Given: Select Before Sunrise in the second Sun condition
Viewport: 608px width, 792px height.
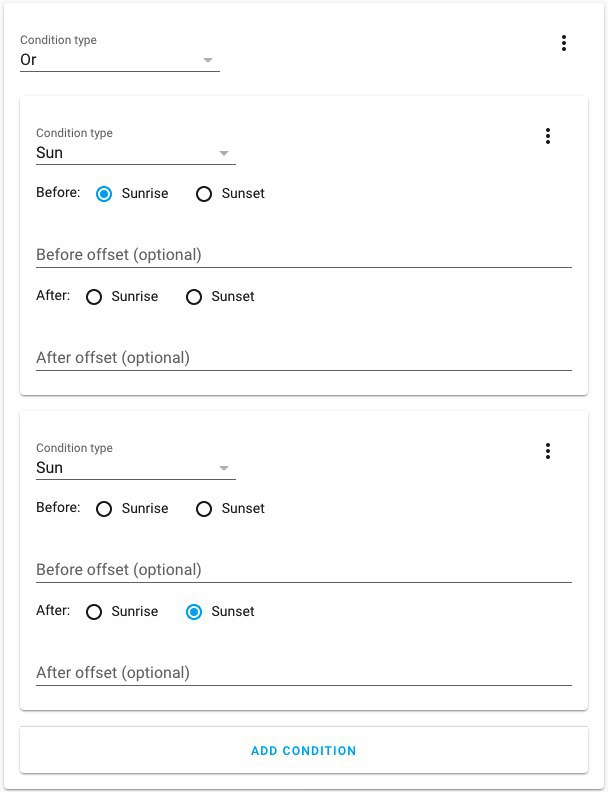Looking at the screenshot, I should tap(104, 509).
